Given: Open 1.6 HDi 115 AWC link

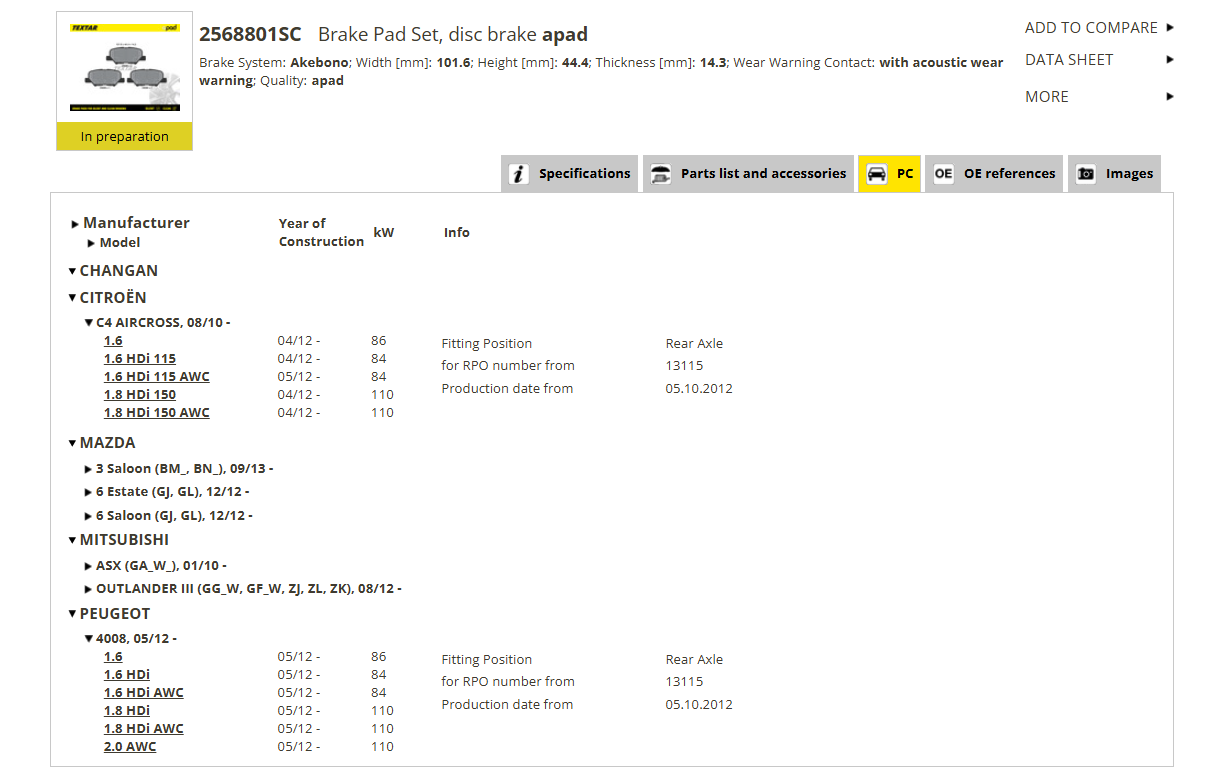Looking at the screenshot, I should tap(157, 377).
